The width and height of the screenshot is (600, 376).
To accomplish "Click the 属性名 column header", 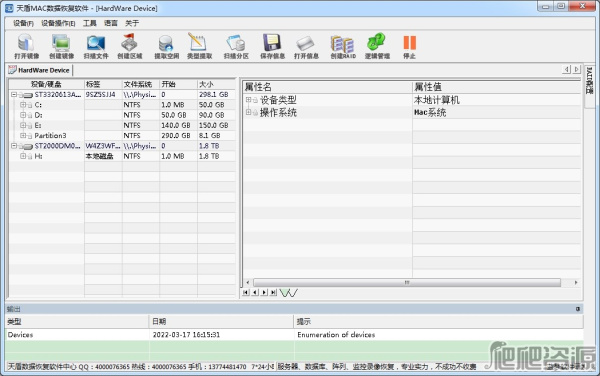I will (328, 87).
